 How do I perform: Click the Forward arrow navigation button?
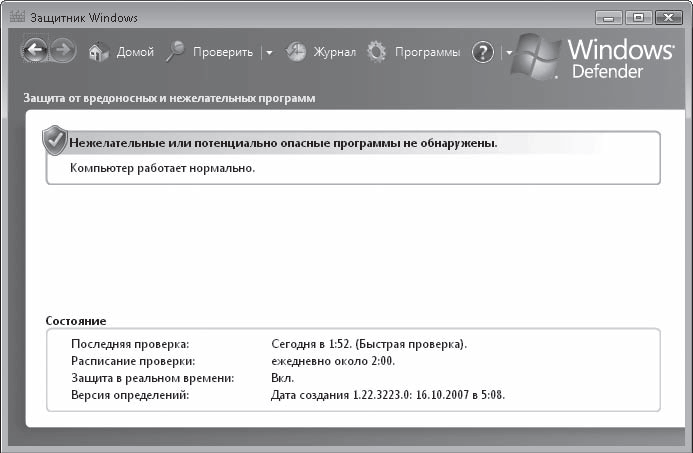tap(63, 52)
